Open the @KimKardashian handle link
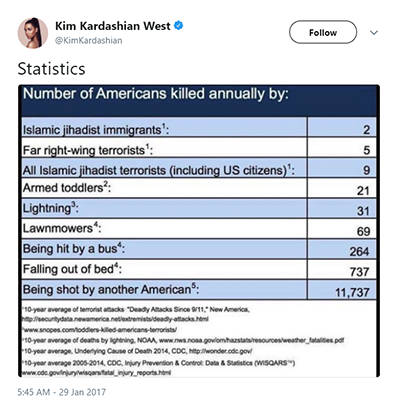 pos(88,41)
